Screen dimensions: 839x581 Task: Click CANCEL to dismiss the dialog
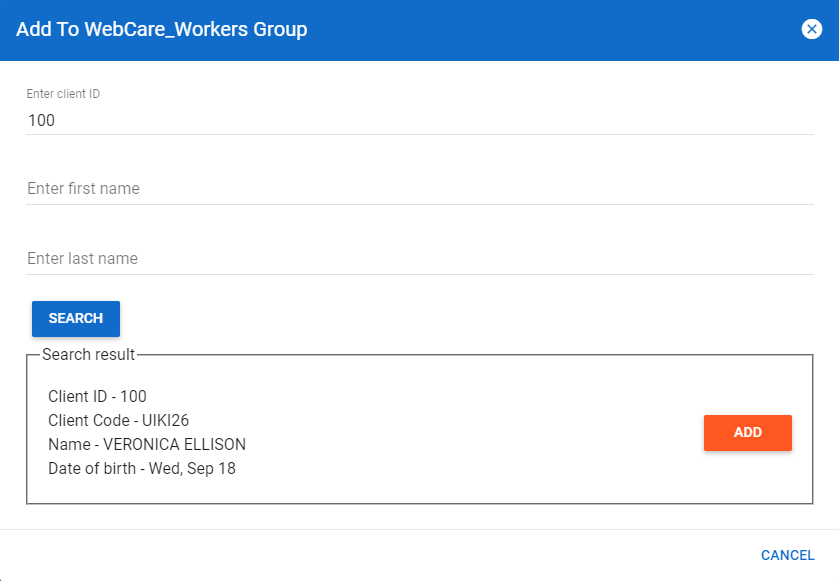[787, 555]
